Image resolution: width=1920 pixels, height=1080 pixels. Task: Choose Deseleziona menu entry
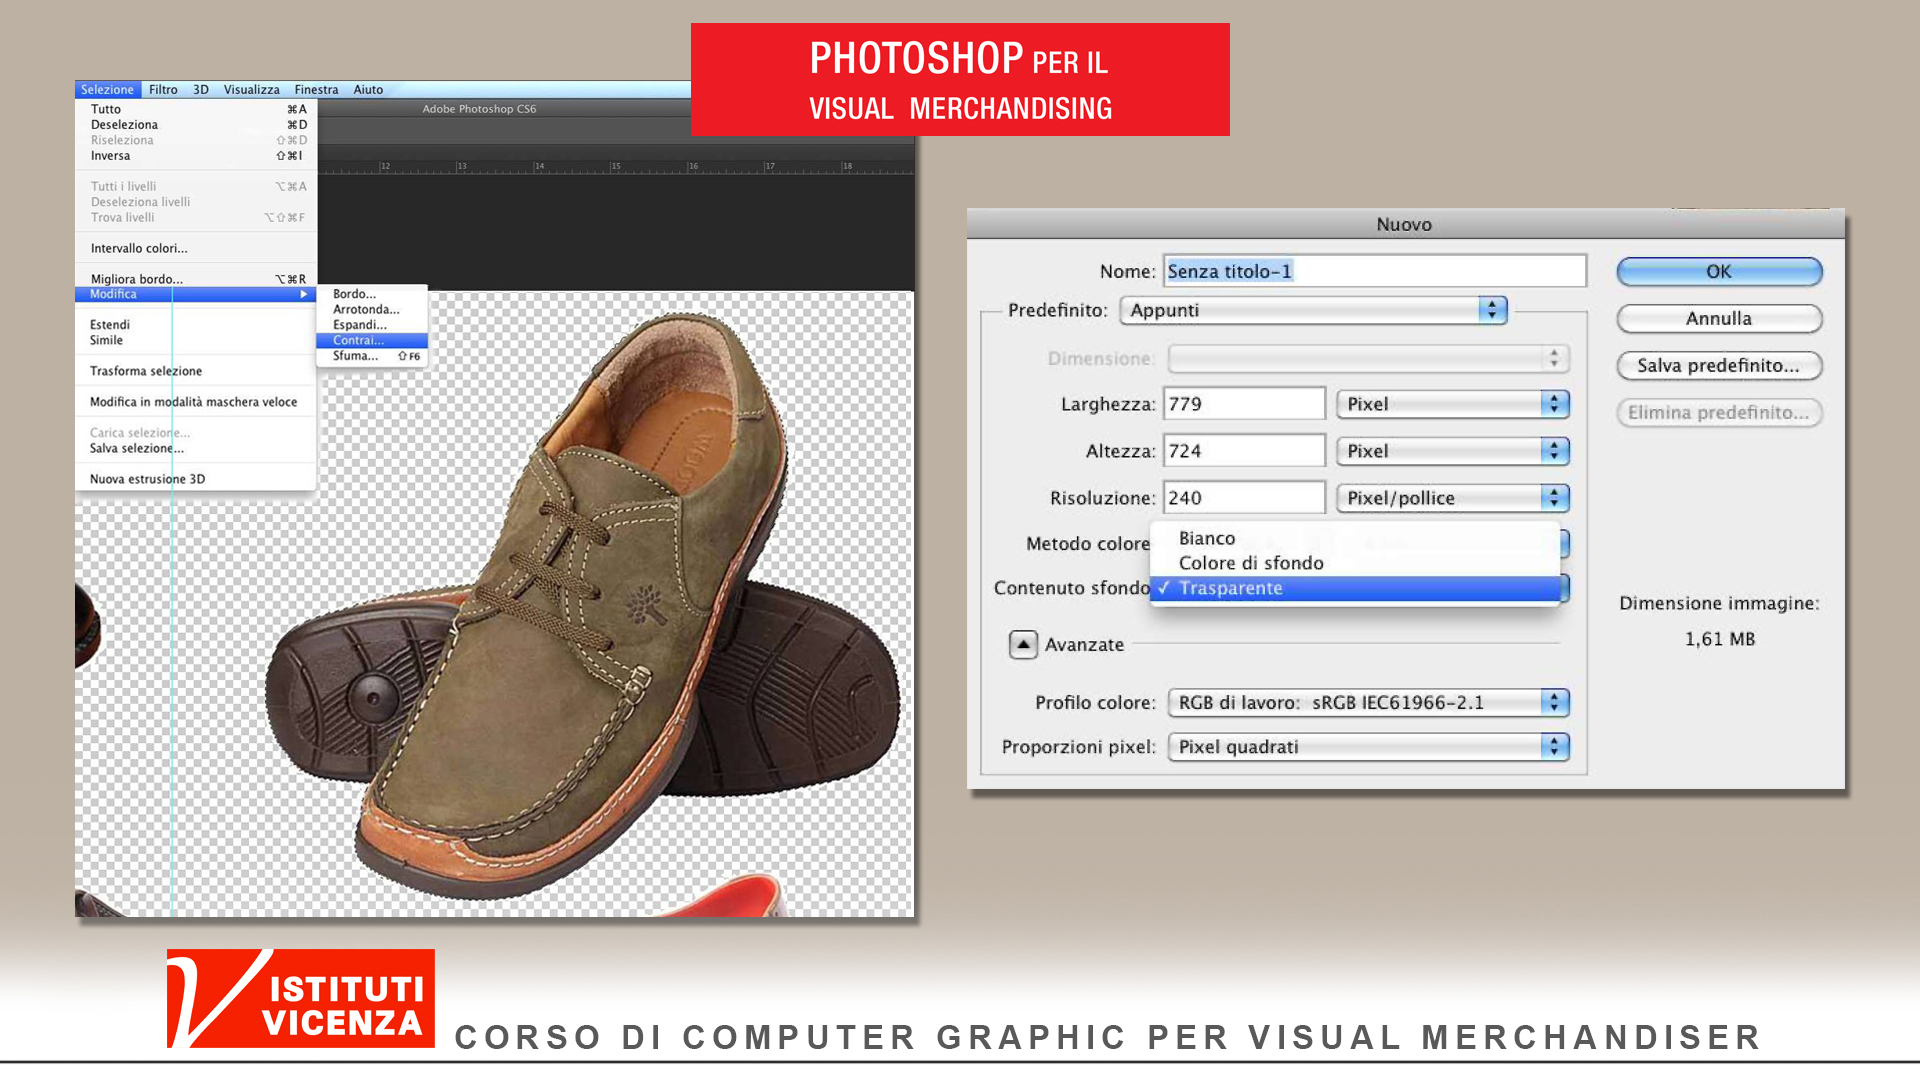tap(196, 125)
